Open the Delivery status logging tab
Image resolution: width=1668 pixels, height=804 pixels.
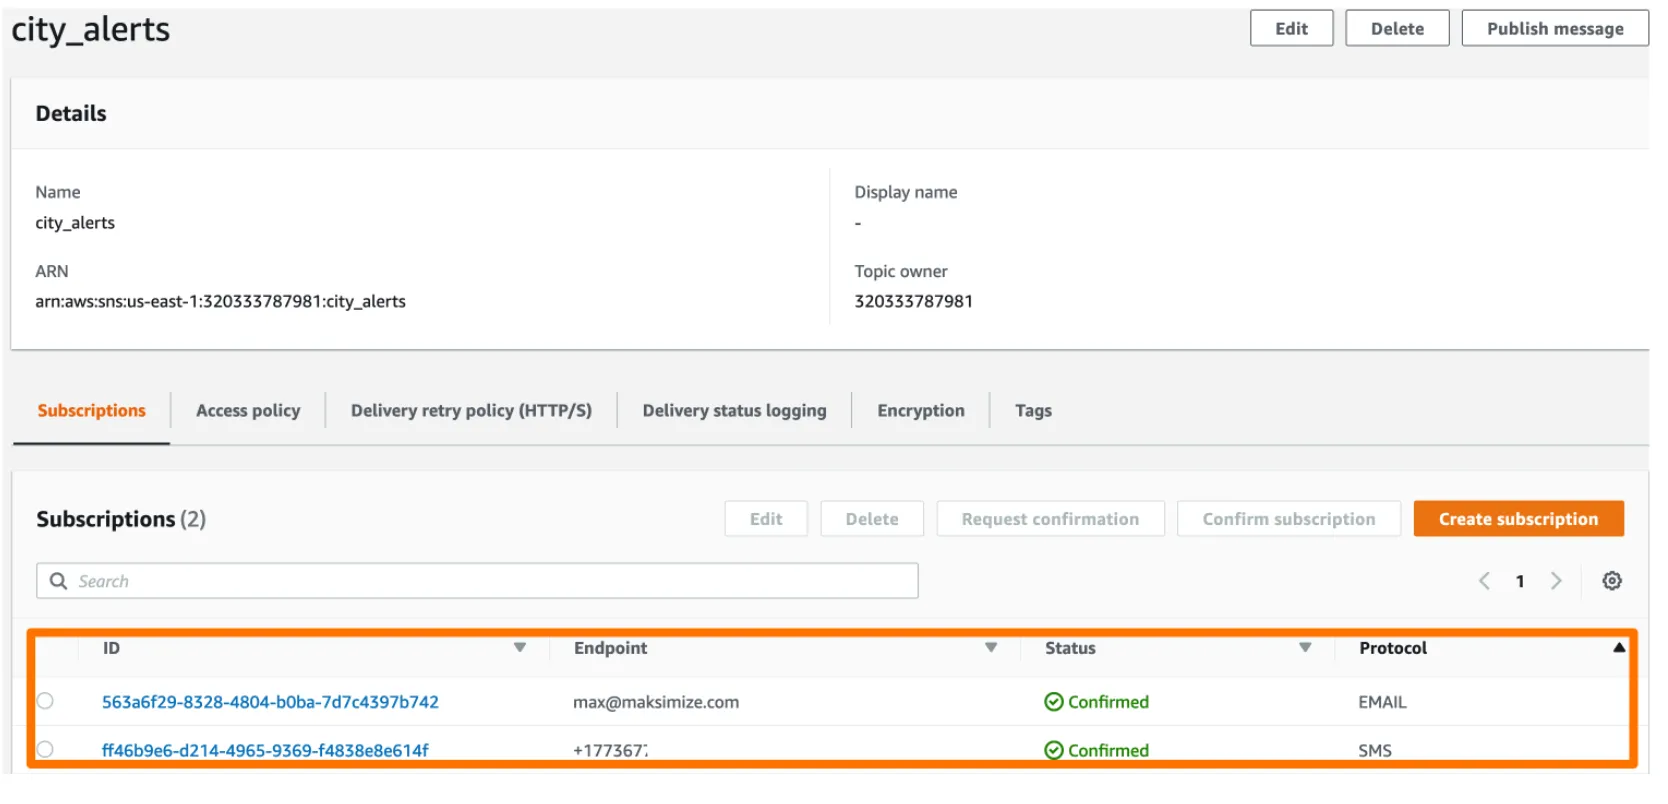coord(734,411)
